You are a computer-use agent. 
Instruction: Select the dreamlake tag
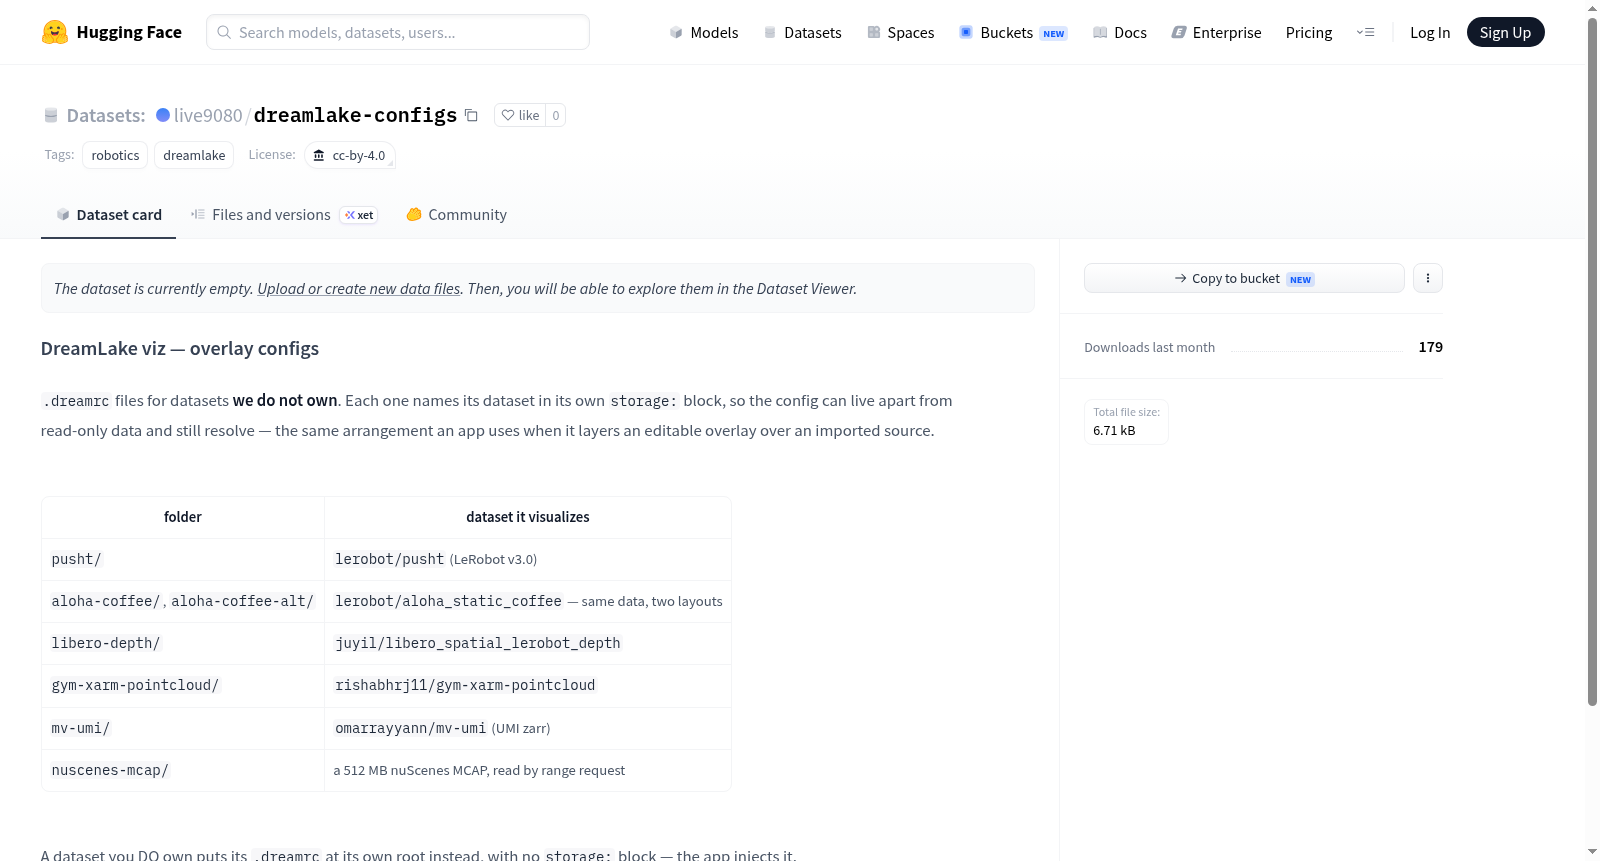pyautogui.click(x=194, y=155)
